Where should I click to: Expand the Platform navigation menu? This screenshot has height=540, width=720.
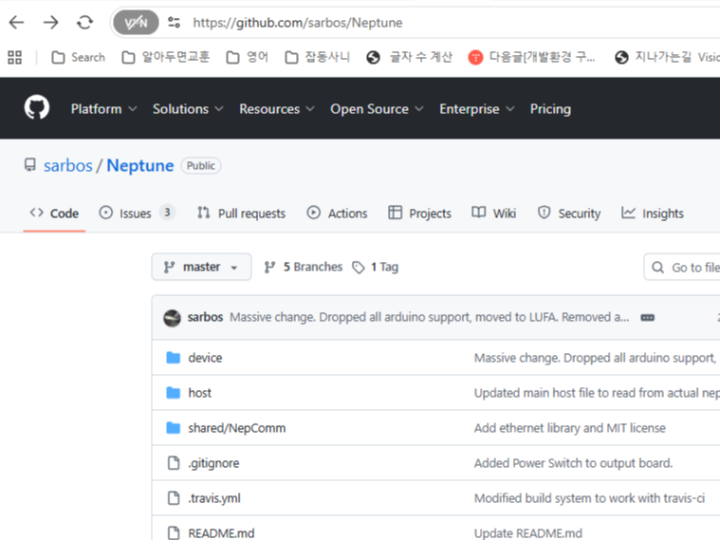click(x=103, y=109)
